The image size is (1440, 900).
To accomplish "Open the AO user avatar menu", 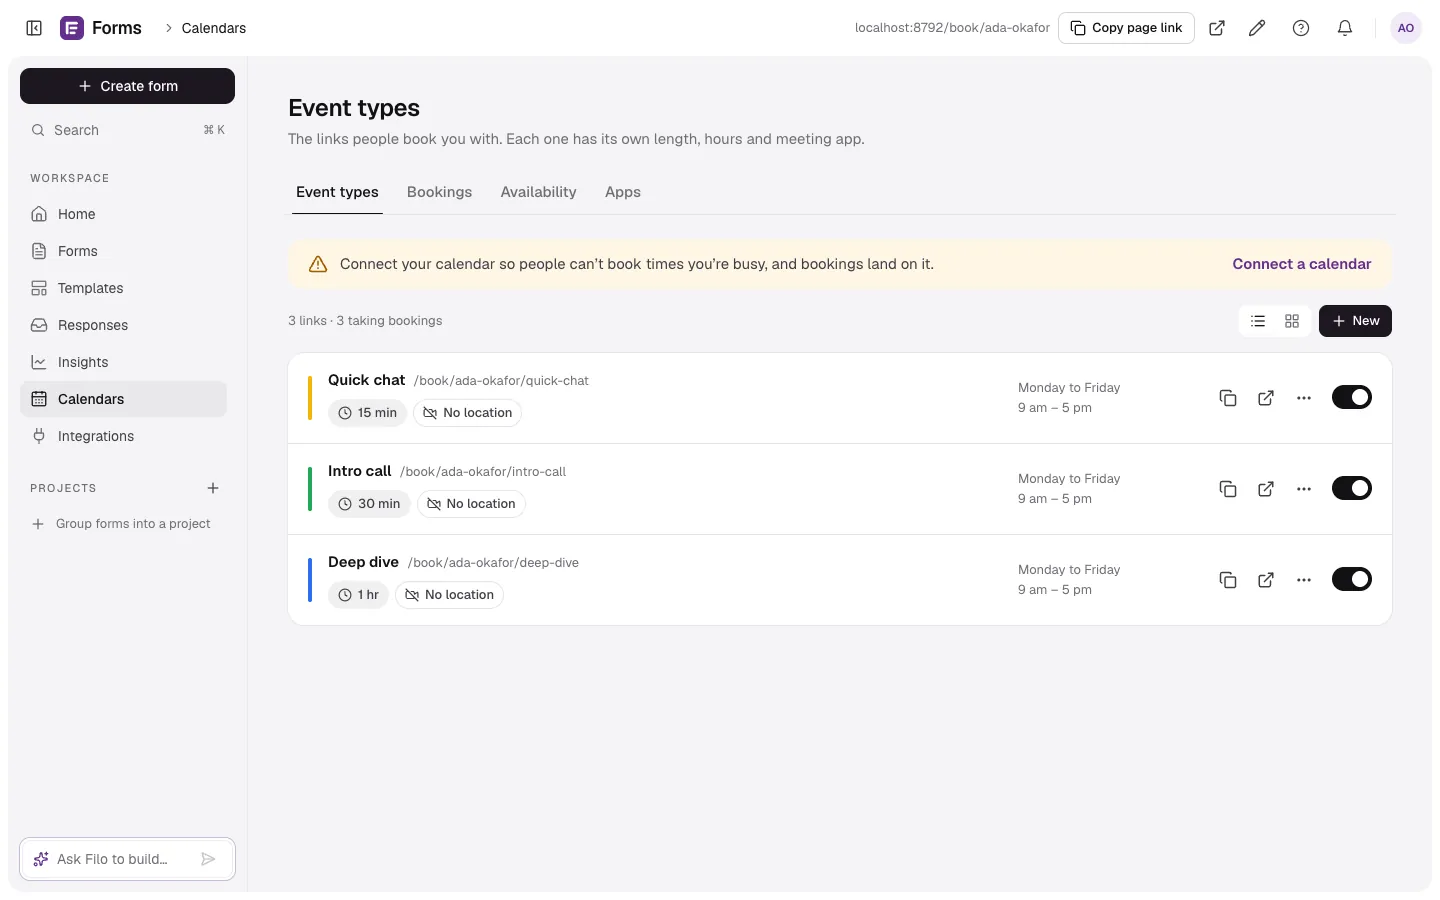I will pos(1406,28).
